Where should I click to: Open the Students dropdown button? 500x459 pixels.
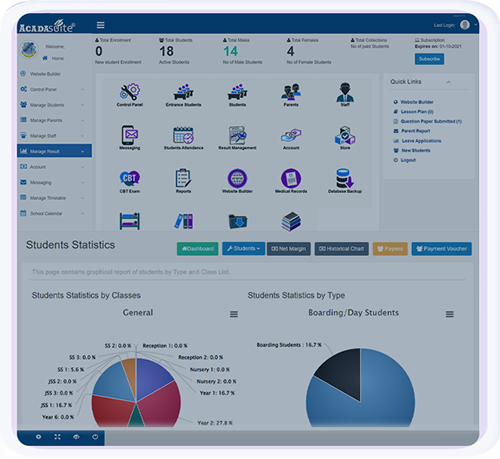[x=244, y=249]
